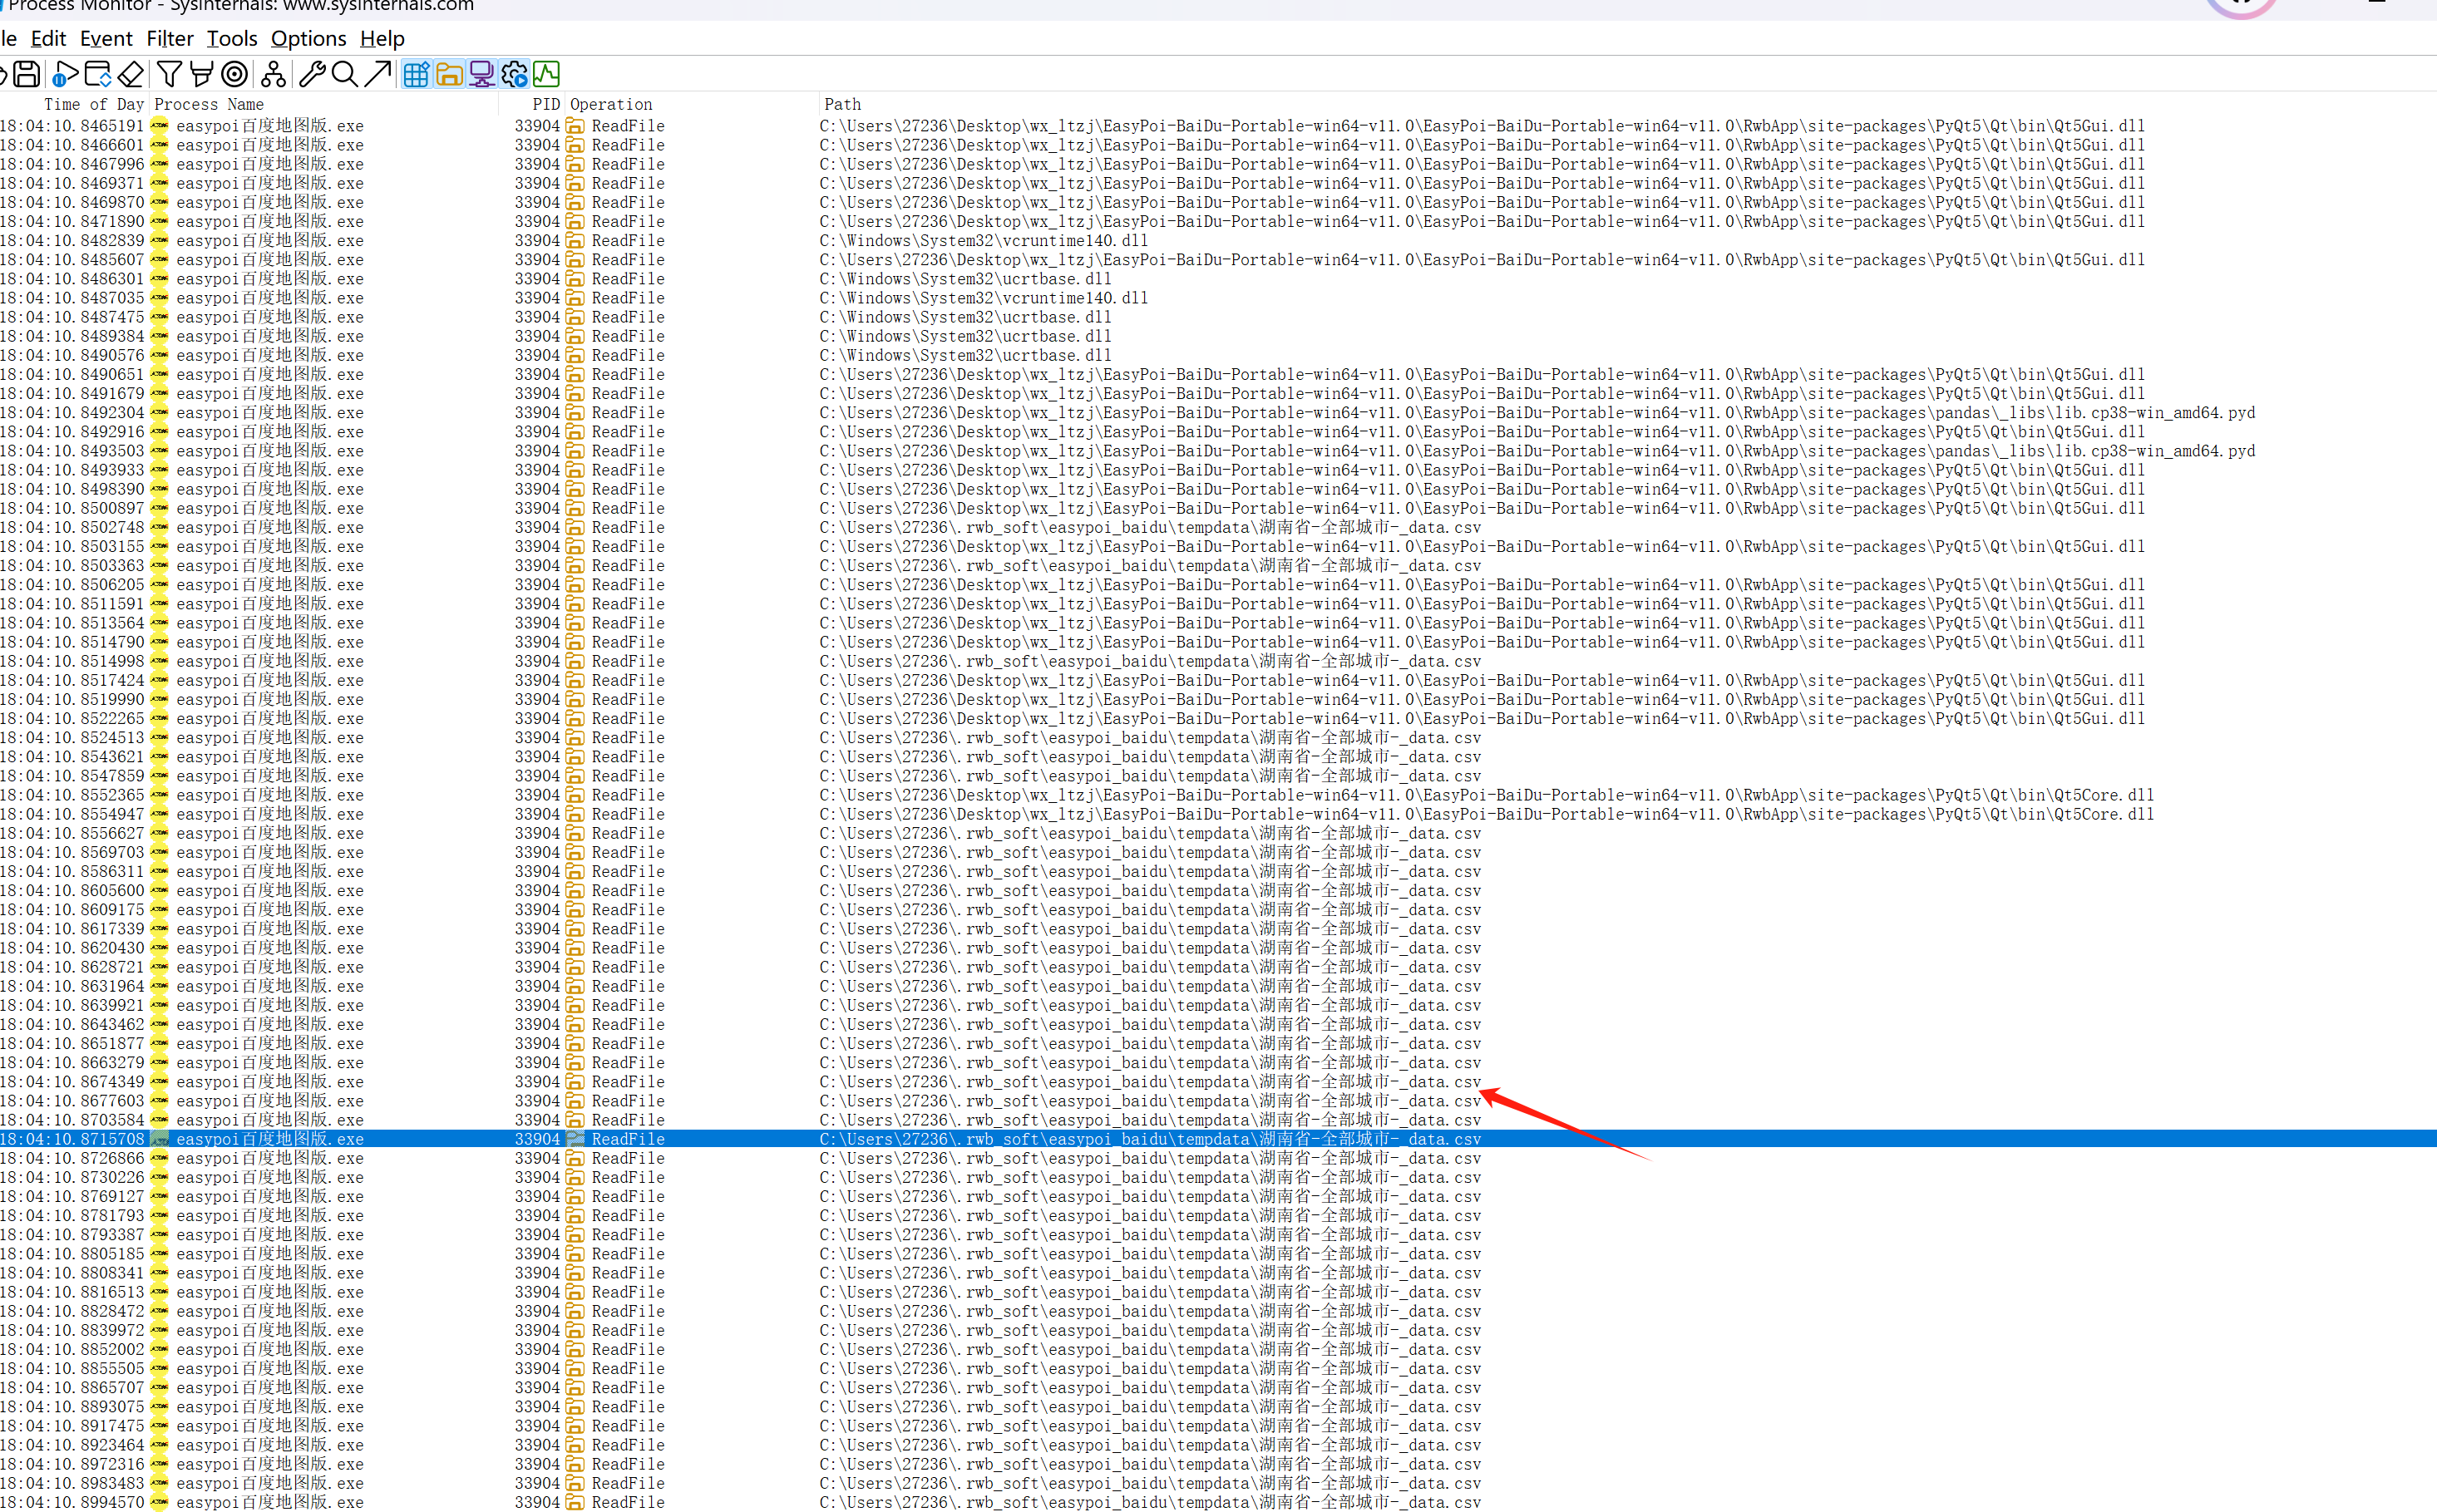The width and height of the screenshot is (2437, 1512).
Task: Click the Qt5Gui.dll path at 18:04:10.8471890
Action: (1482, 221)
